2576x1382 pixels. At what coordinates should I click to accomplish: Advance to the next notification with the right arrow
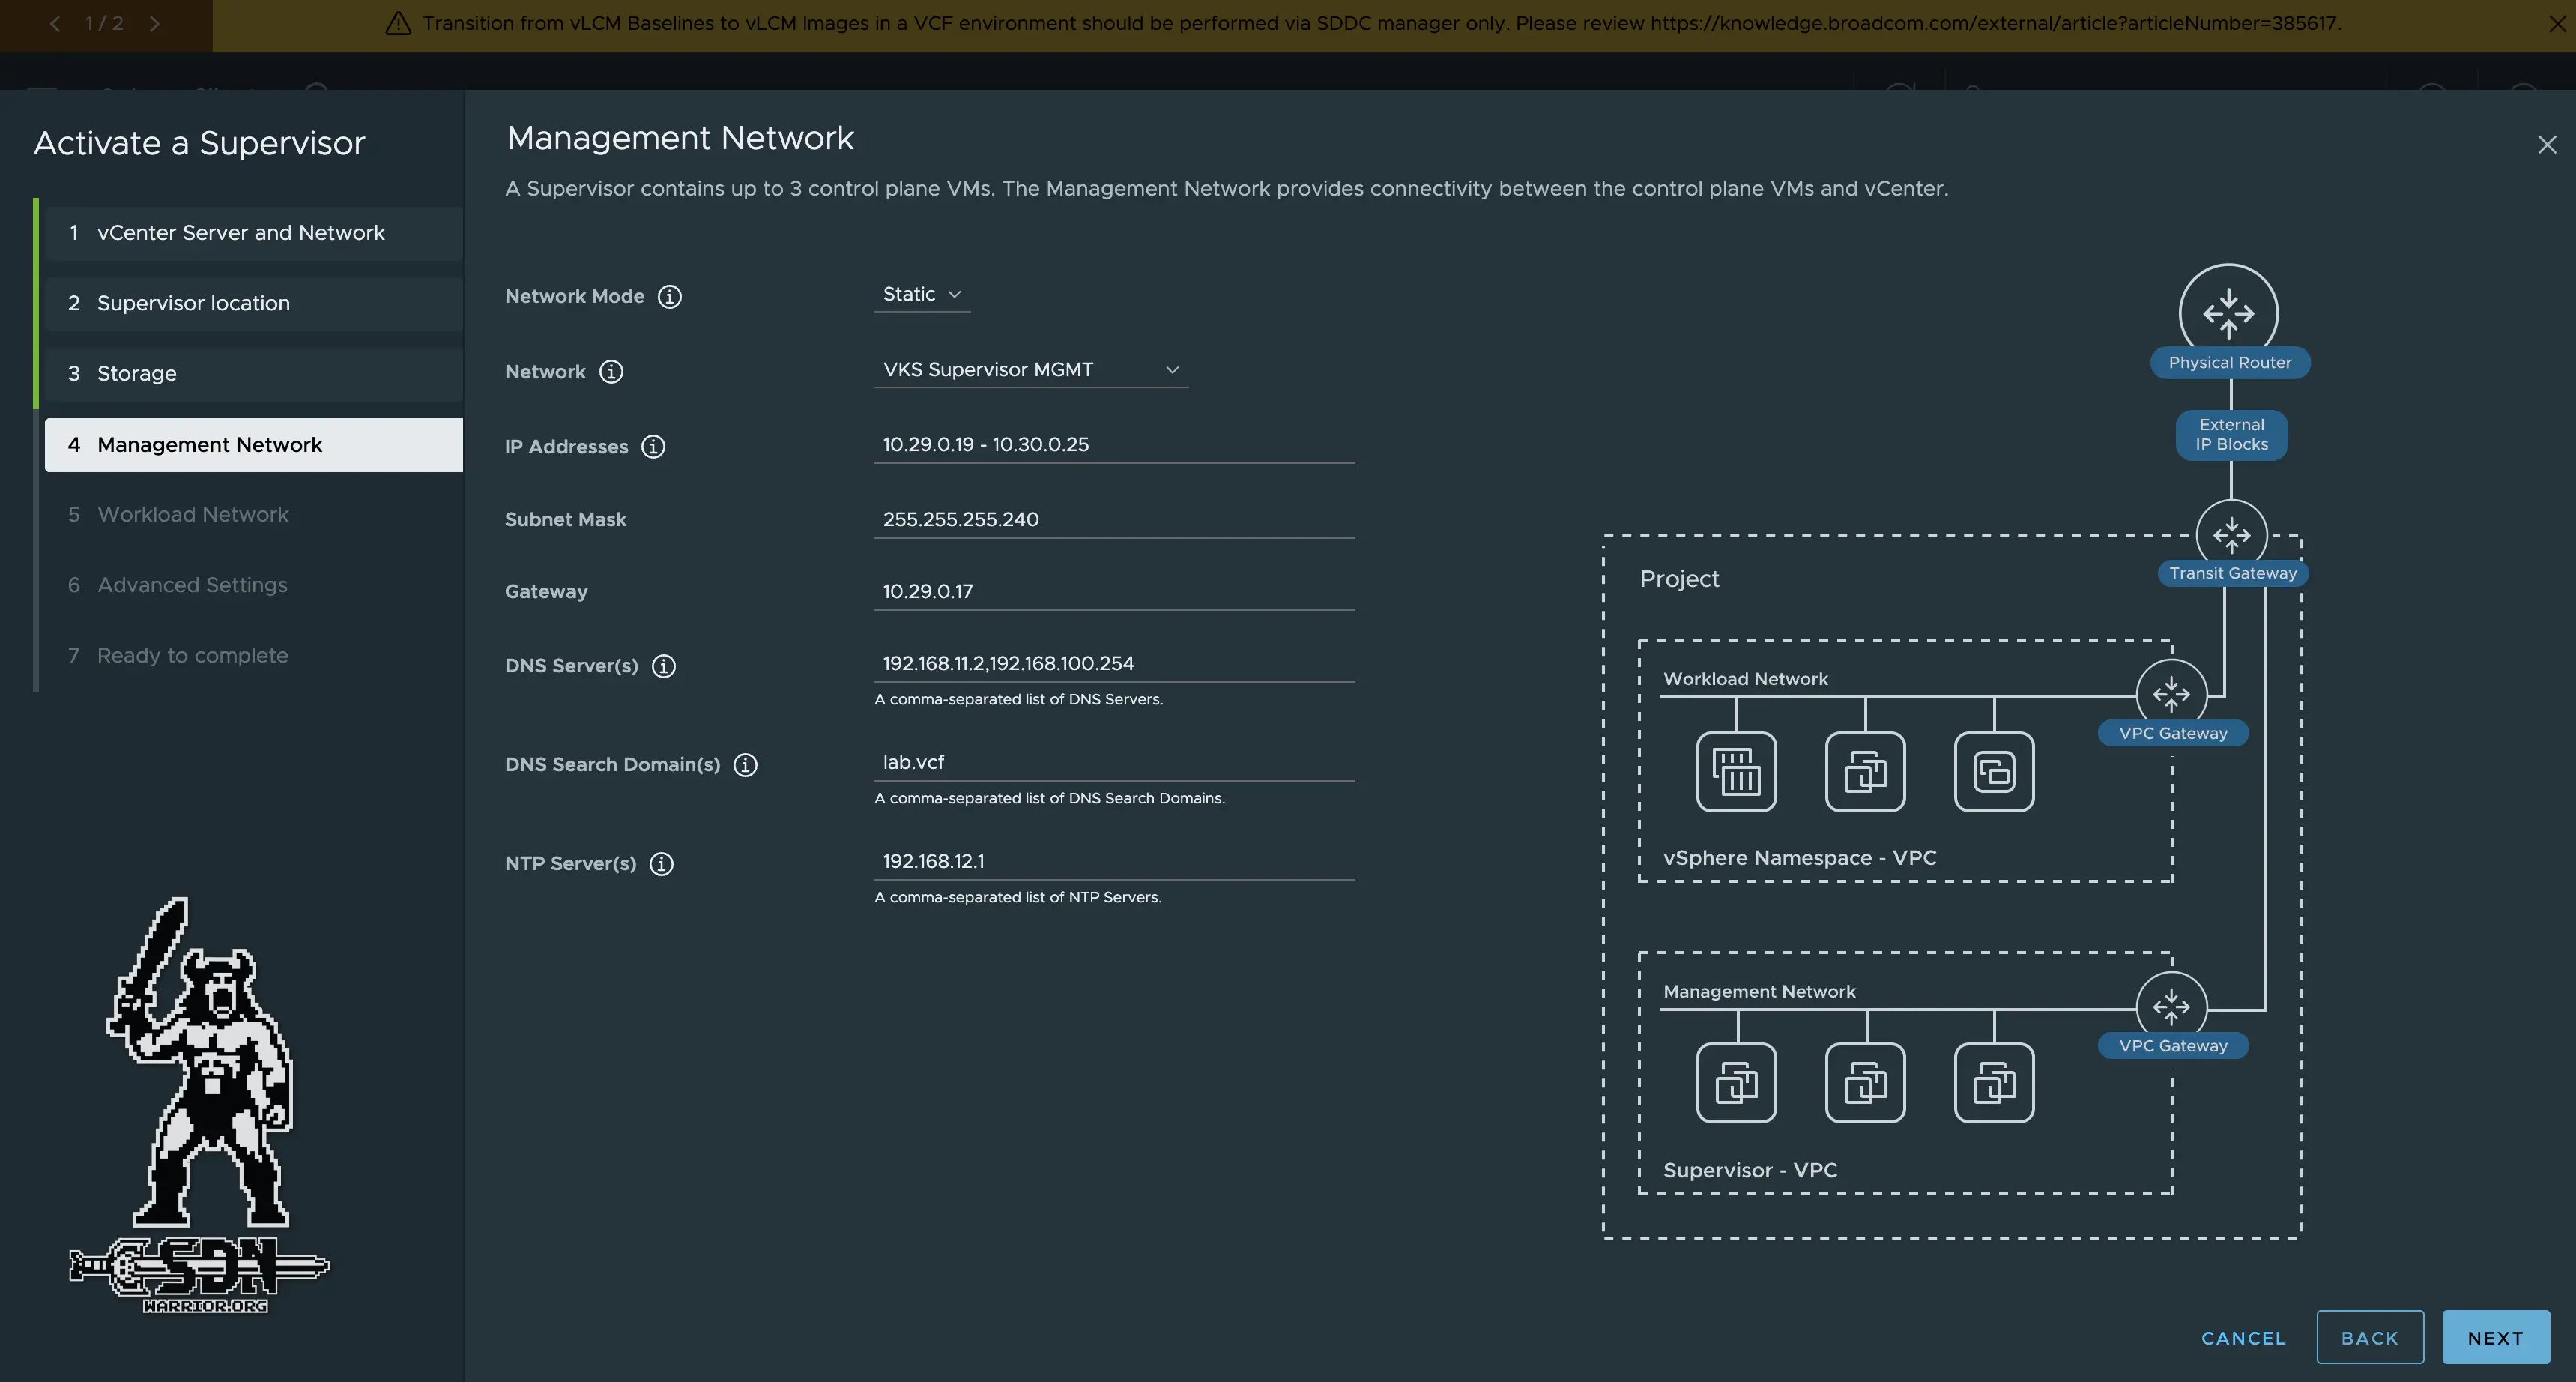pyautogui.click(x=156, y=23)
